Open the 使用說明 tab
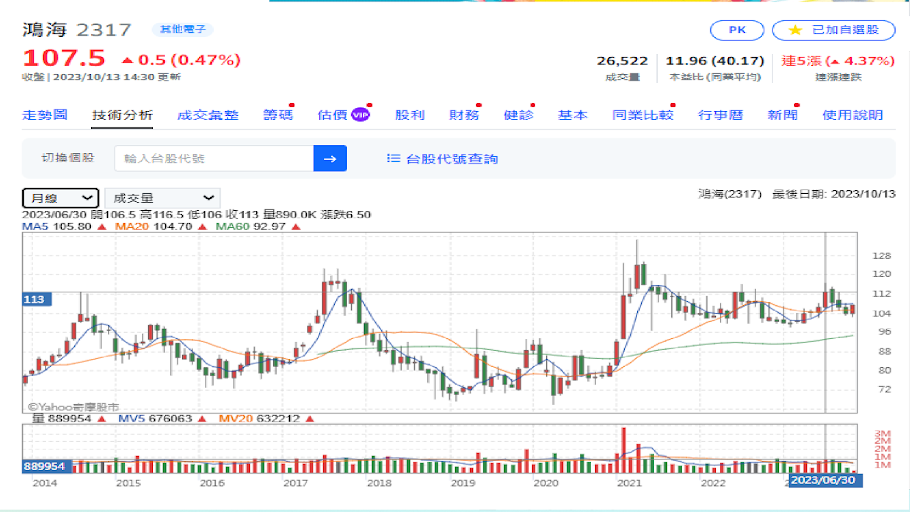The height and width of the screenshot is (512, 910). (853, 115)
